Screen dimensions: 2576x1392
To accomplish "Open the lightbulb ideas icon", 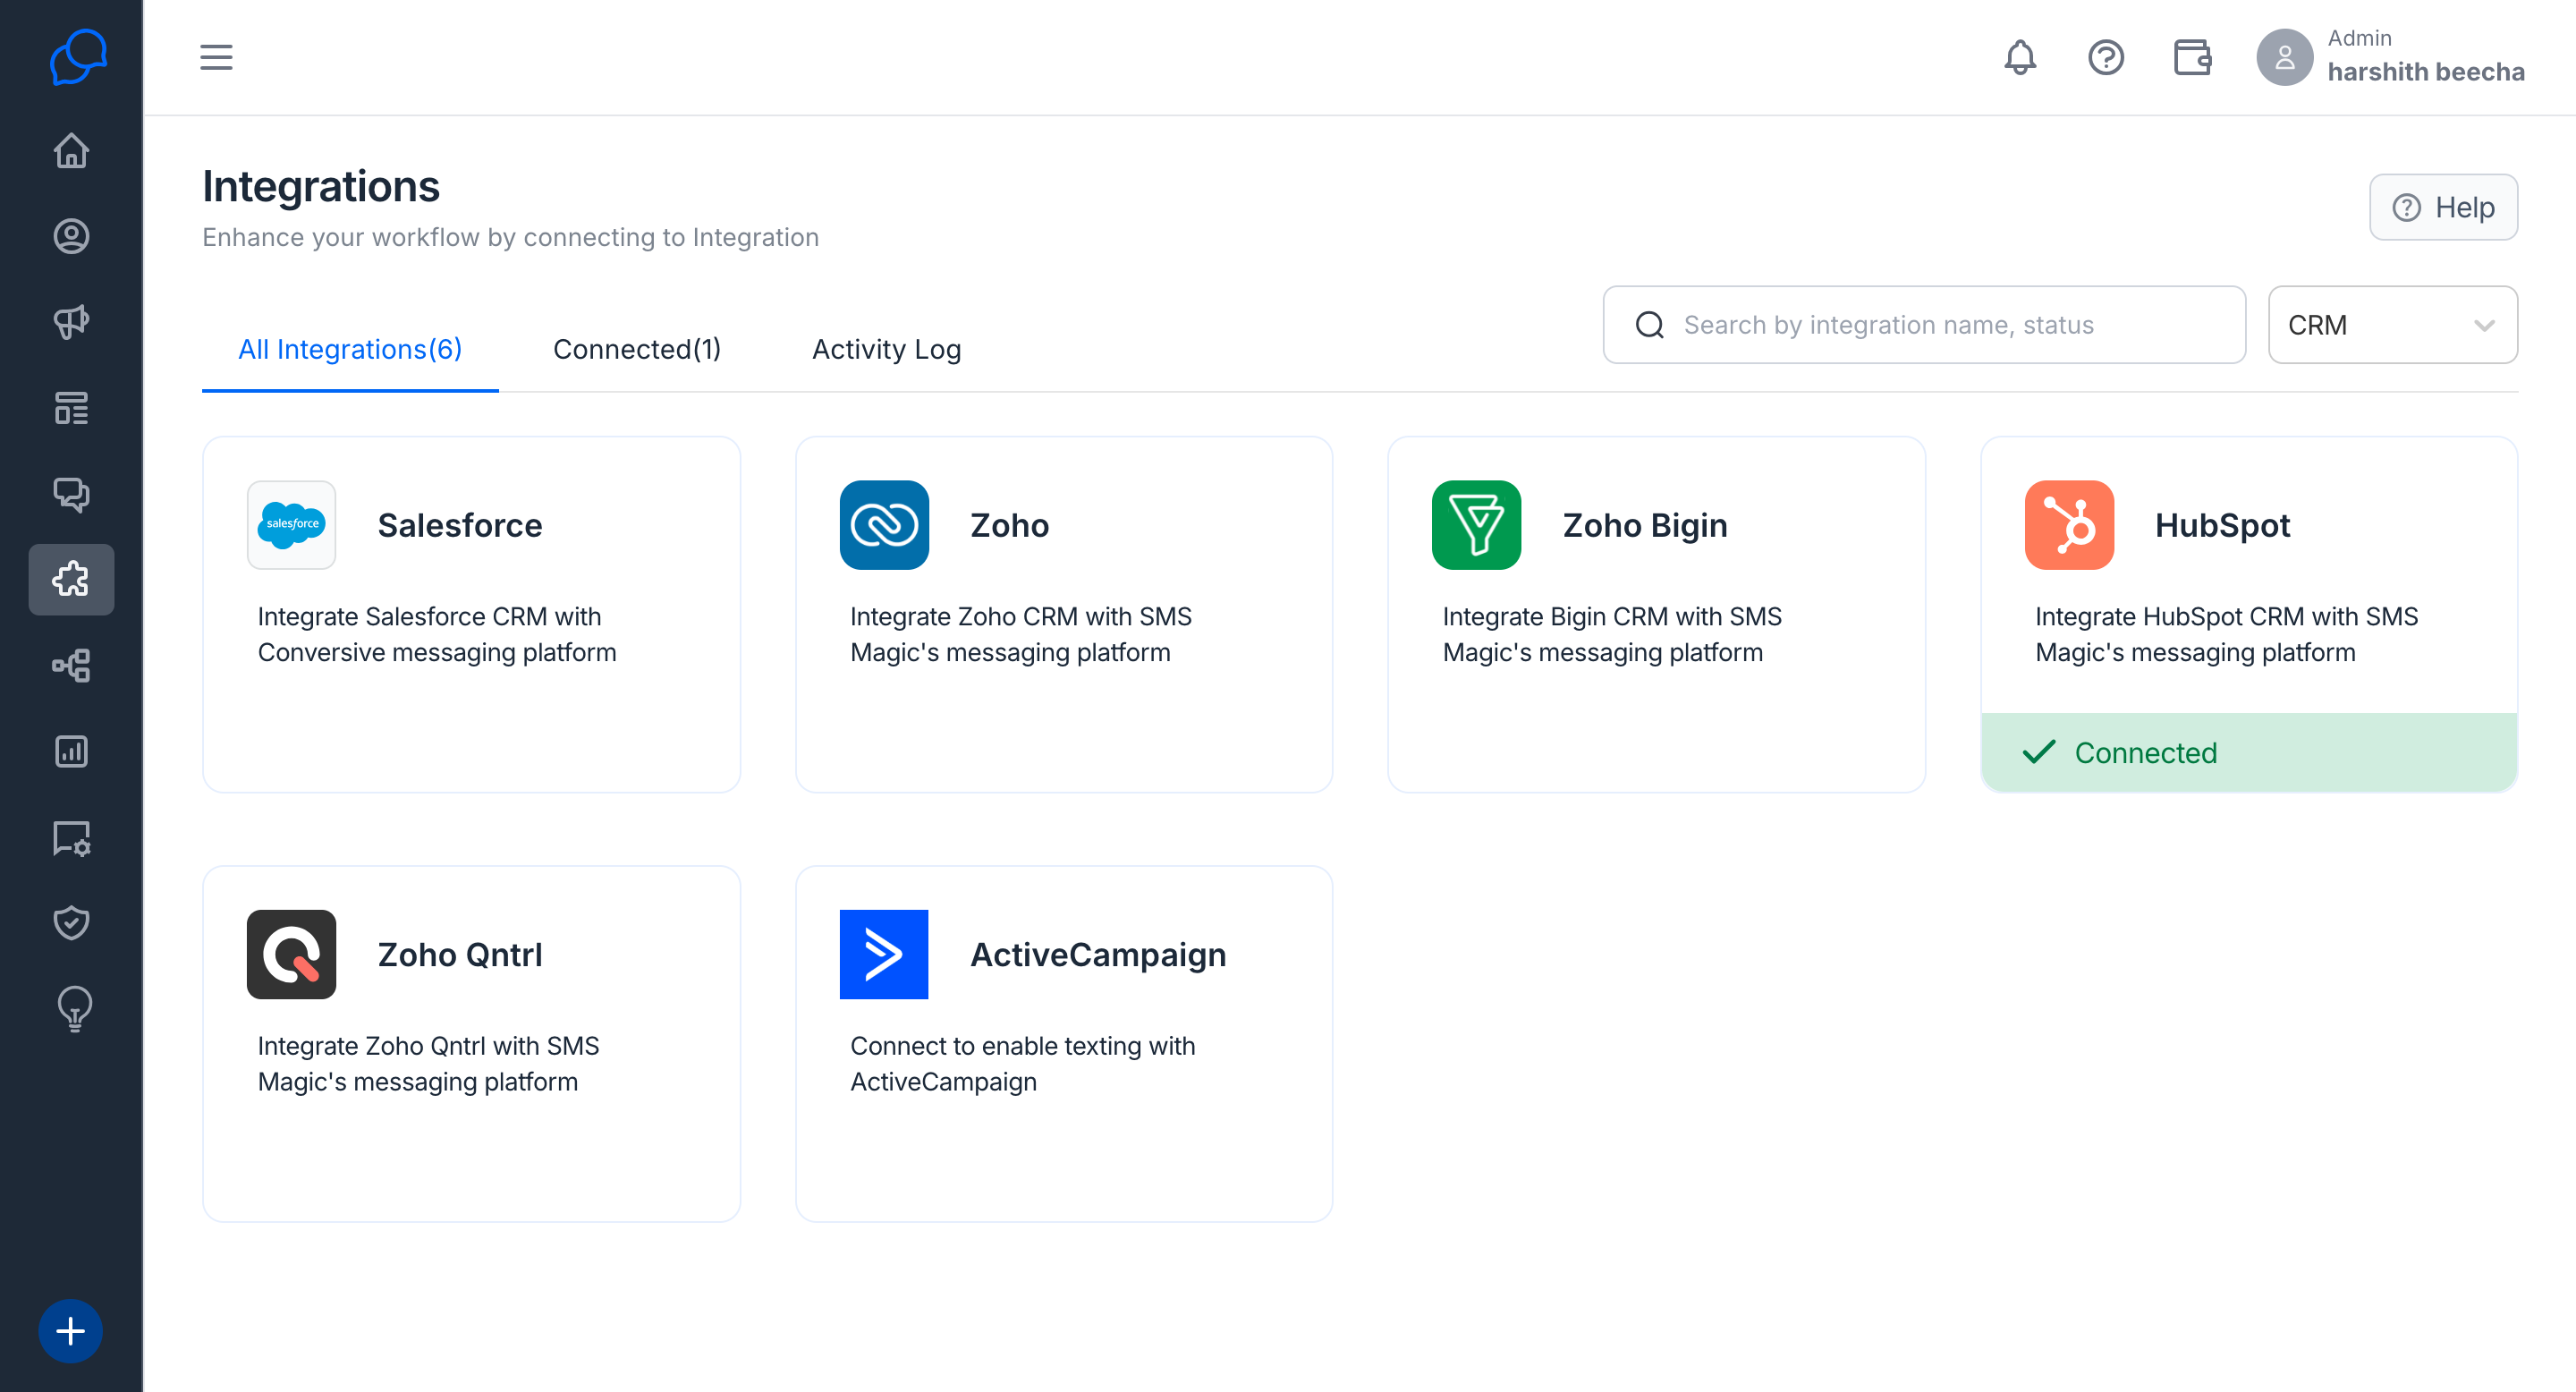I will (74, 1009).
